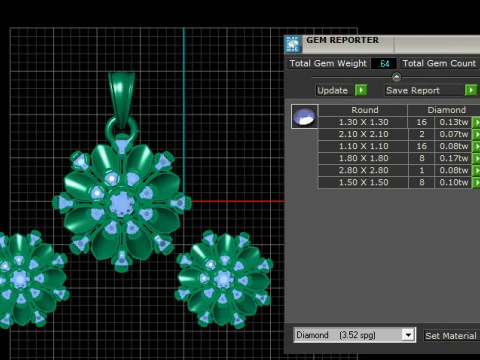This screenshot has width=480, height=360.
Task: Click the green arrow in the 2.10 X 2.10 row
Action: pyautogui.click(x=476, y=134)
